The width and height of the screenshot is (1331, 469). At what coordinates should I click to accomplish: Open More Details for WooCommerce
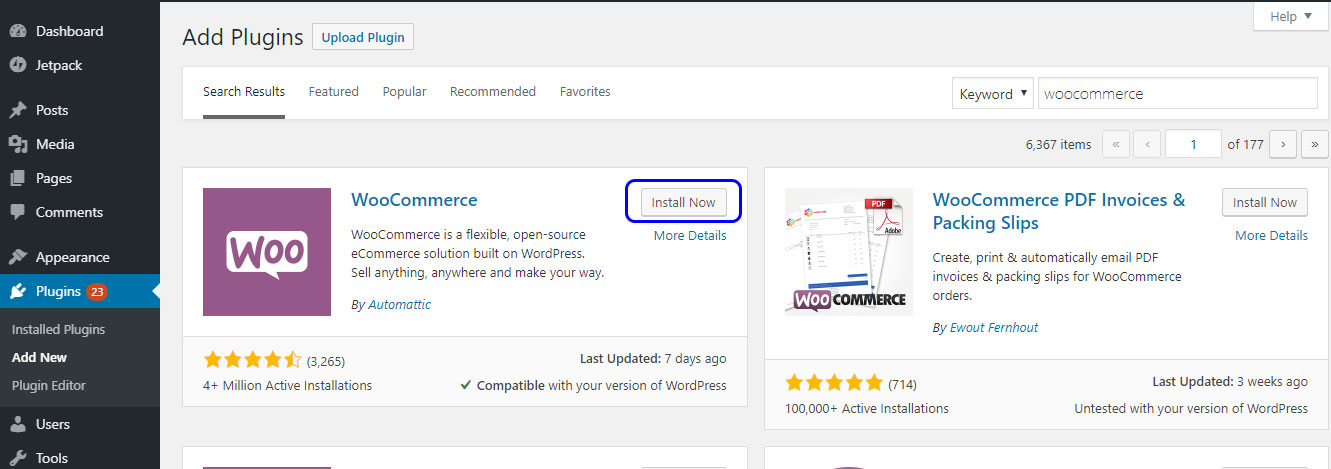coord(690,235)
